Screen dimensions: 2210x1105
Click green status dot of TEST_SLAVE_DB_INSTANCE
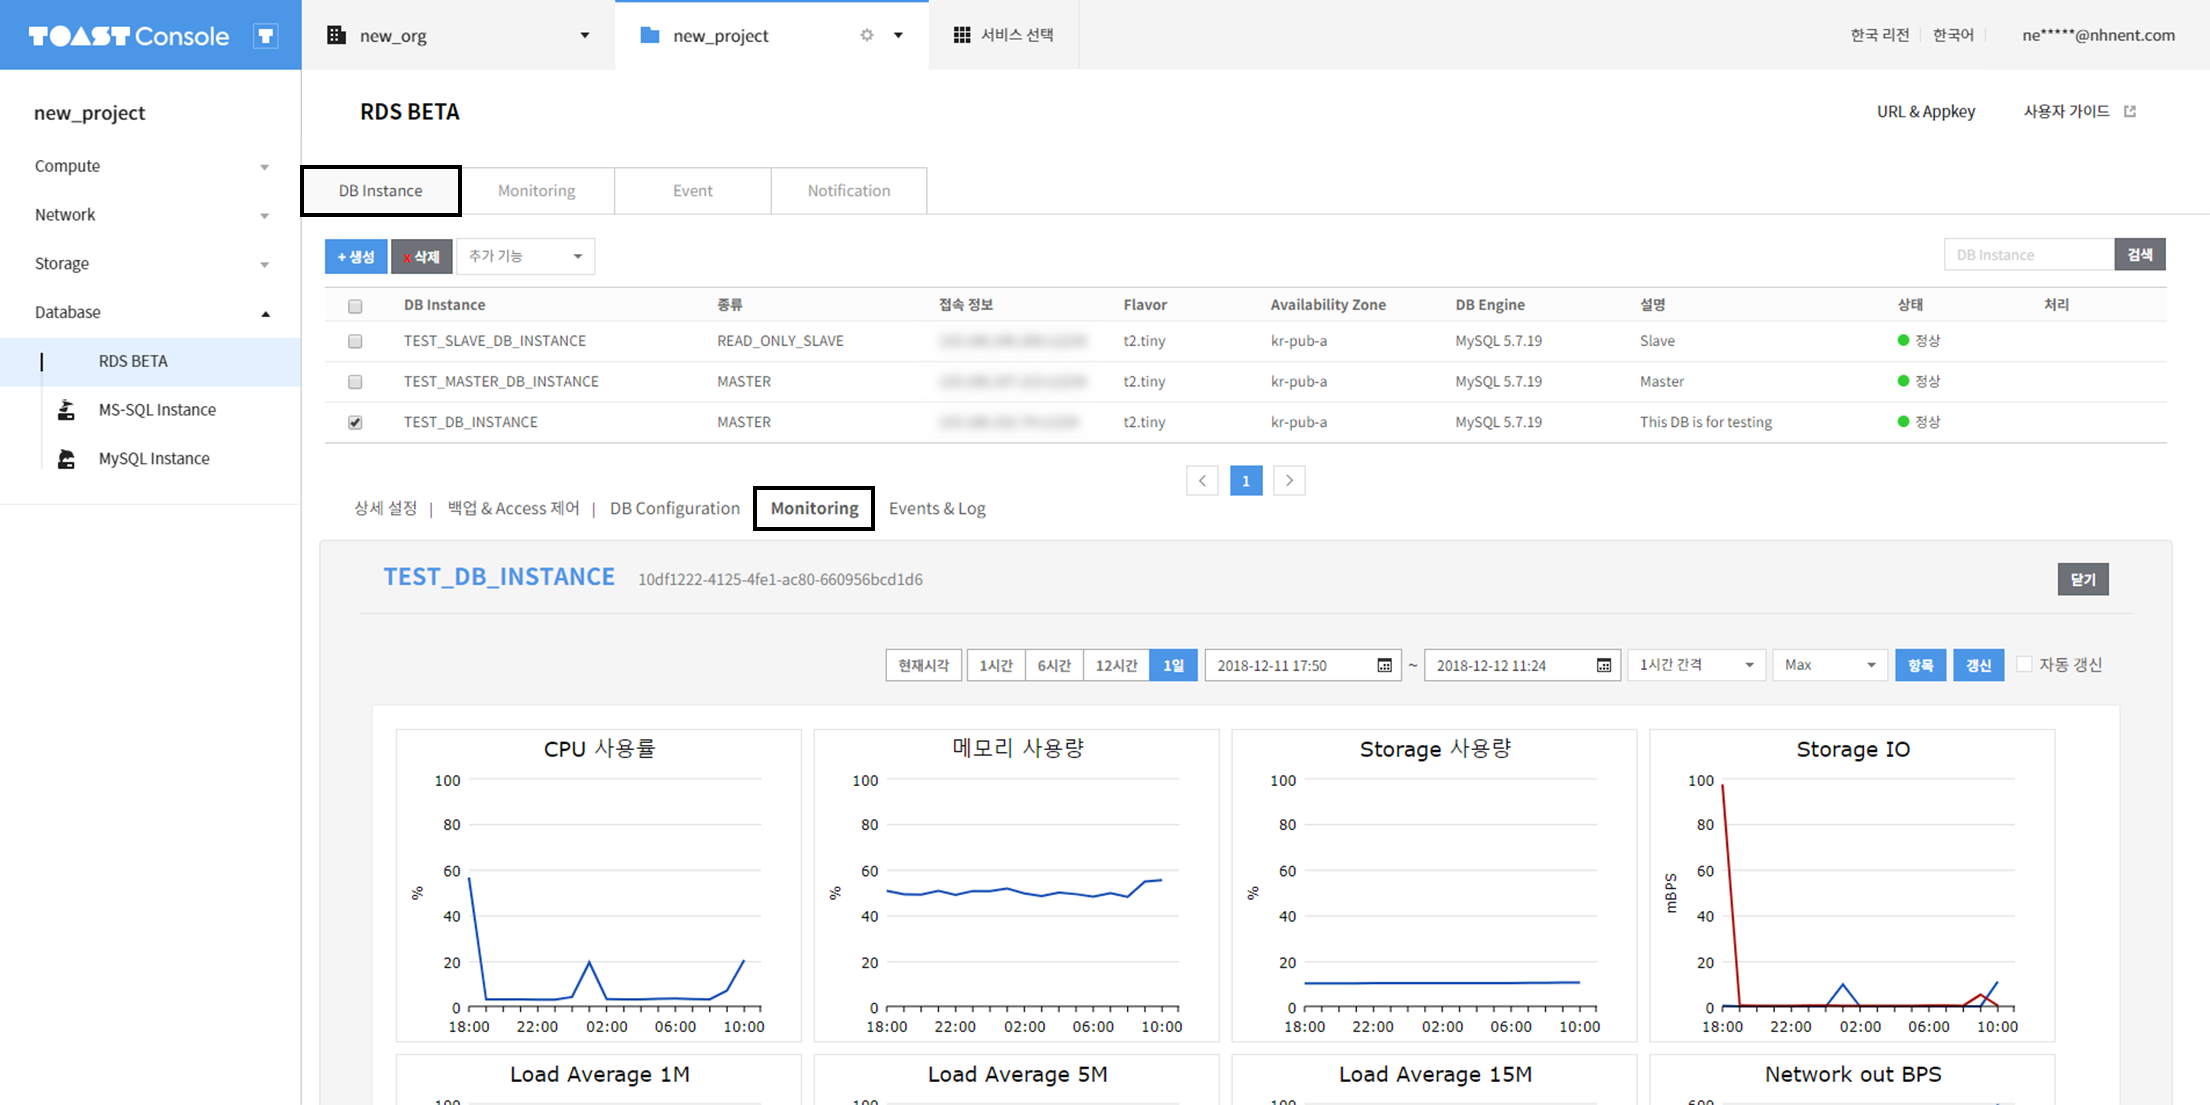(x=1903, y=340)
